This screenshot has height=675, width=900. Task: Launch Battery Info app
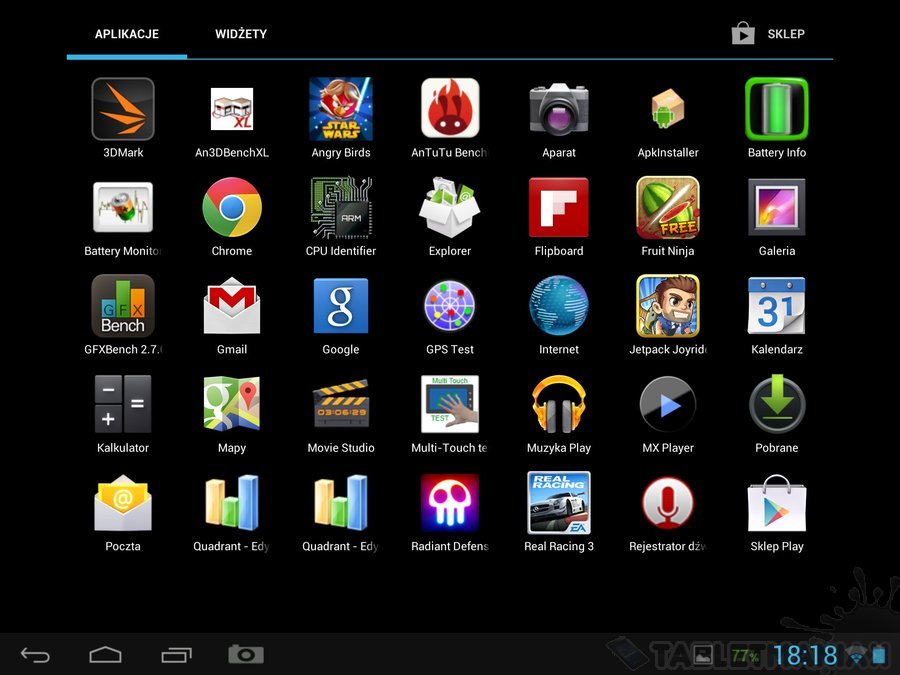click(777, 109)
